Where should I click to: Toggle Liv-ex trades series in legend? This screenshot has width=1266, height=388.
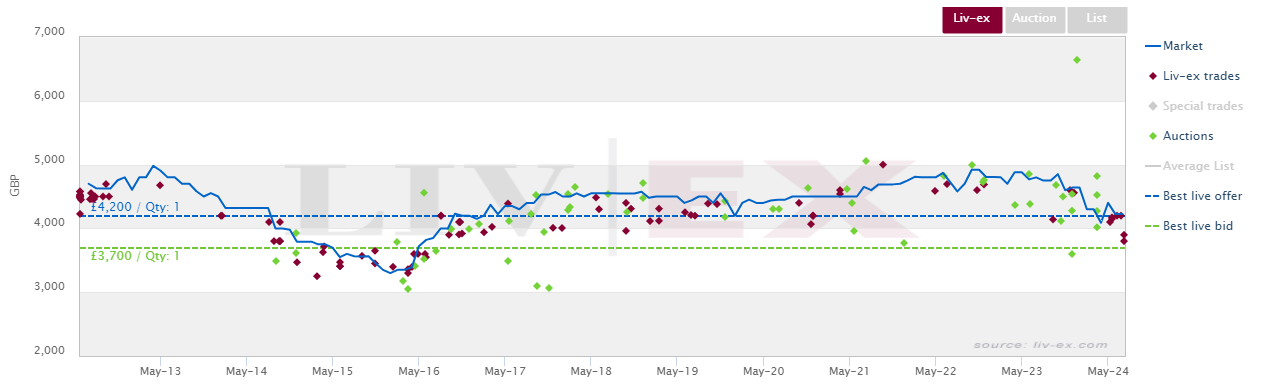click(x=1192, y=76)
